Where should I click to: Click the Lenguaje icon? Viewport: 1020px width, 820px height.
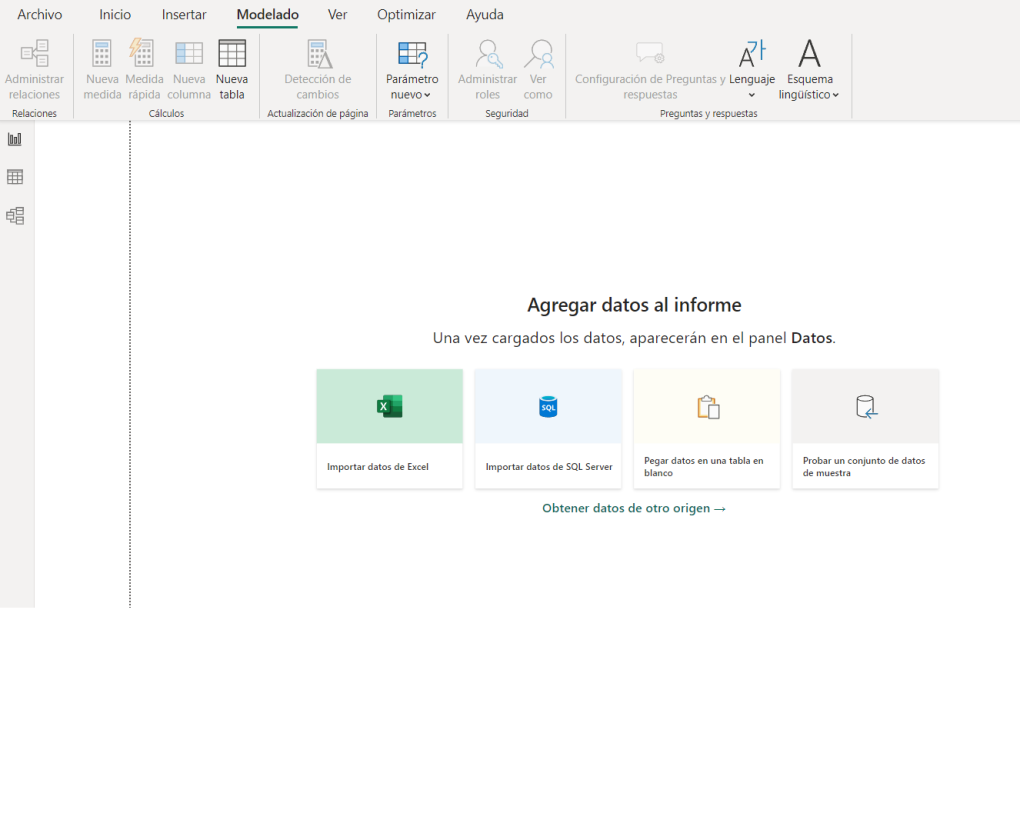(752, 54)
